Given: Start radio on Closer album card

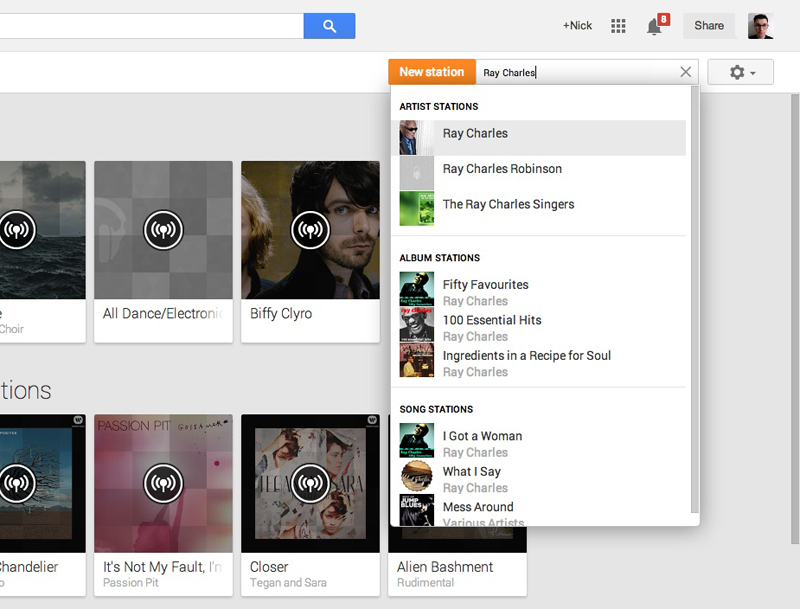Looking at the screenshot, I should pyautogui.click(x=310, y=483).
